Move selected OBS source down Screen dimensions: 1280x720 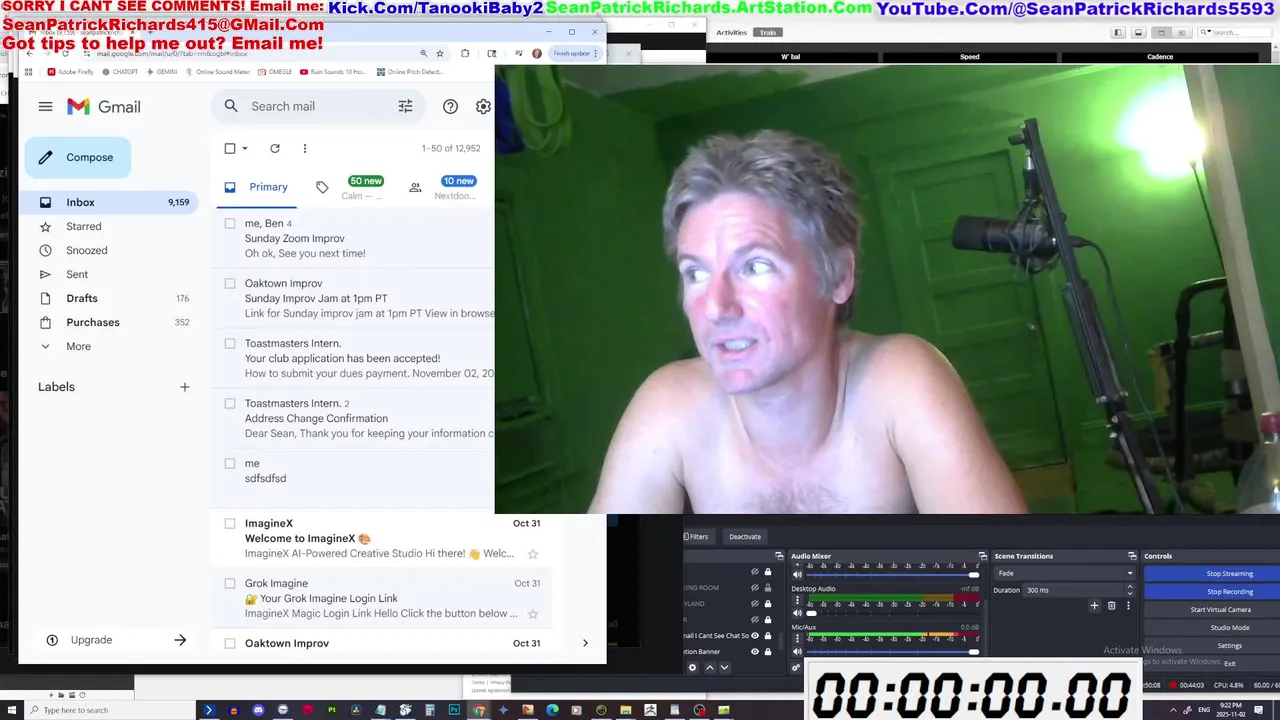click(x=725, y=668)
